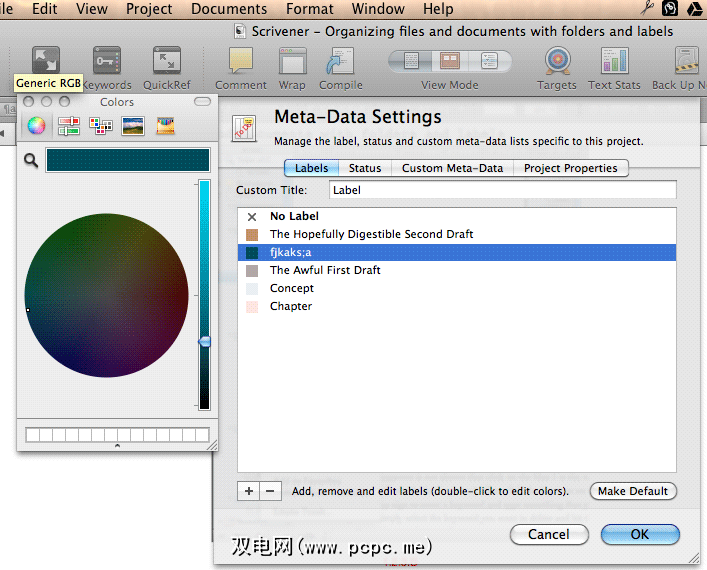The height and width of the screenshot is (570, 707).
Task: Click the Colors panel toolbar toggle pill
Action: click(202, 101)
